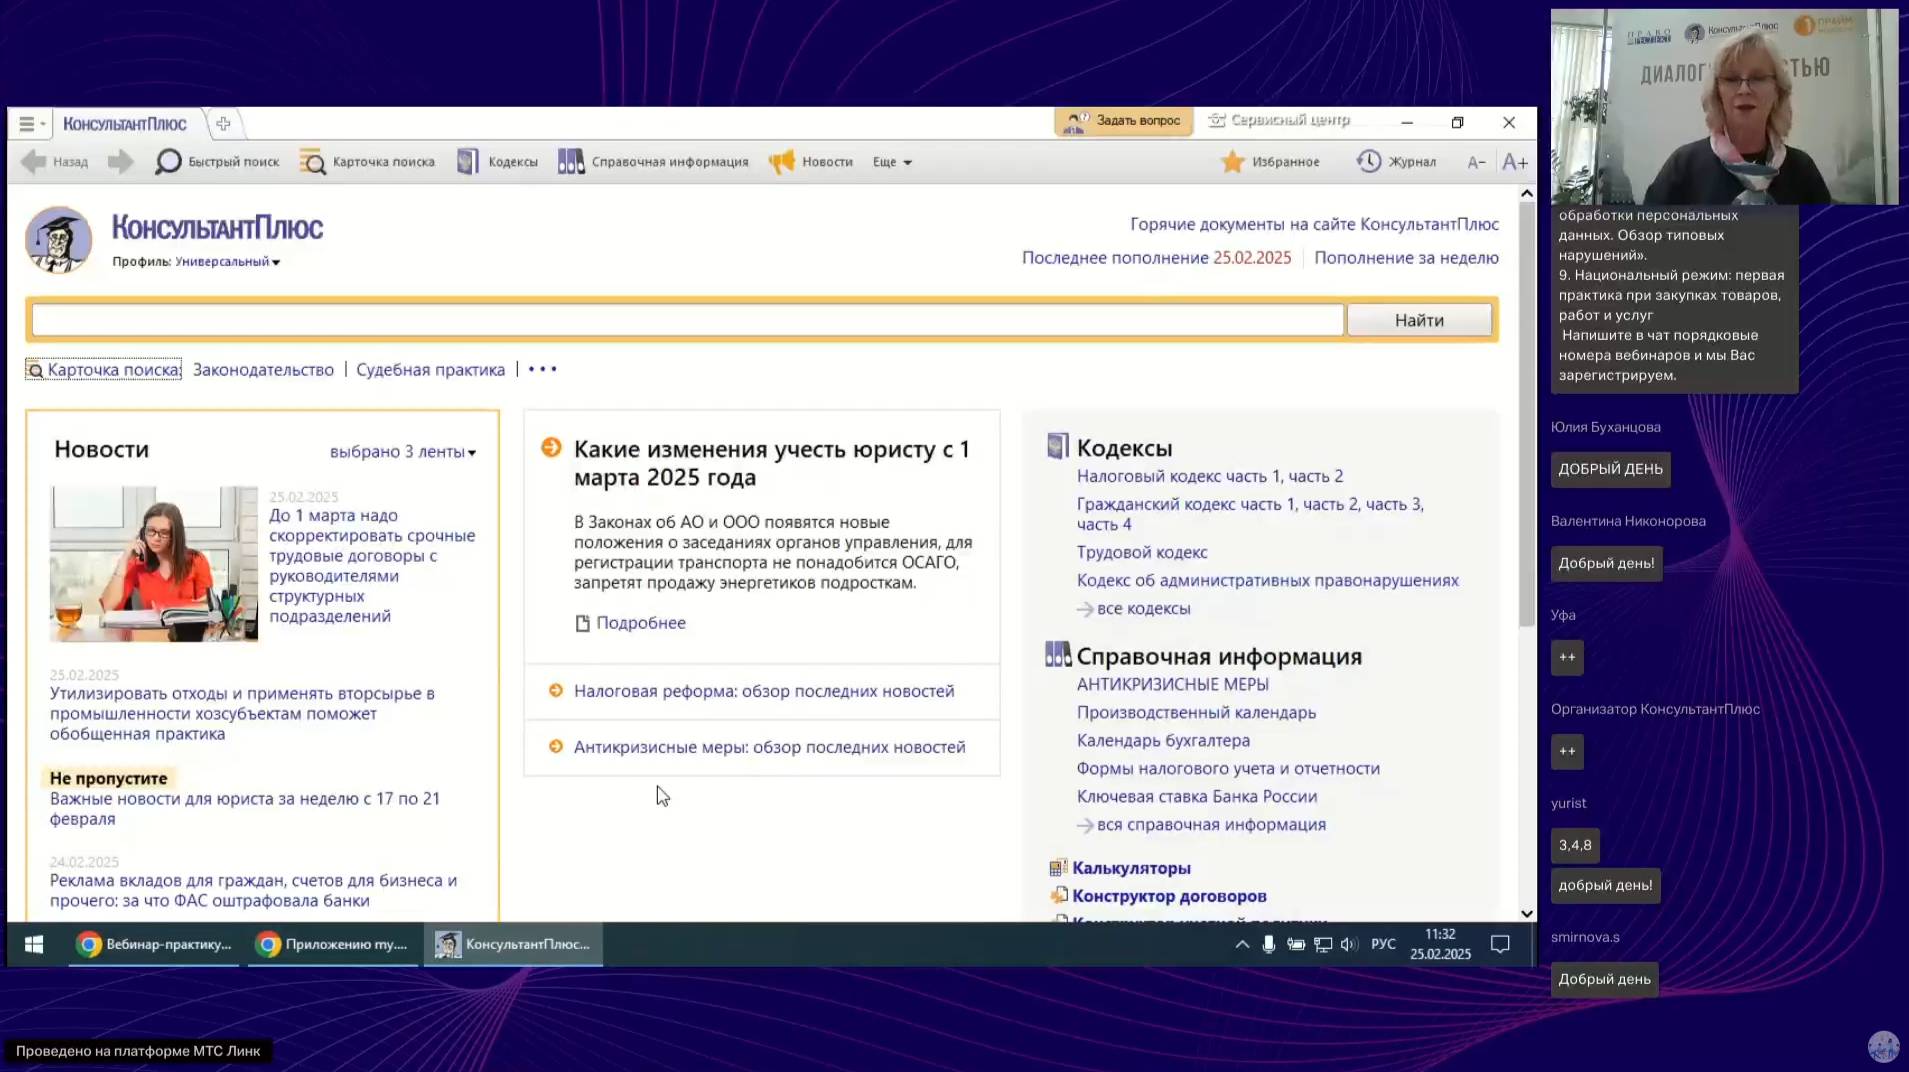Click the main search input field

(688, 320)
